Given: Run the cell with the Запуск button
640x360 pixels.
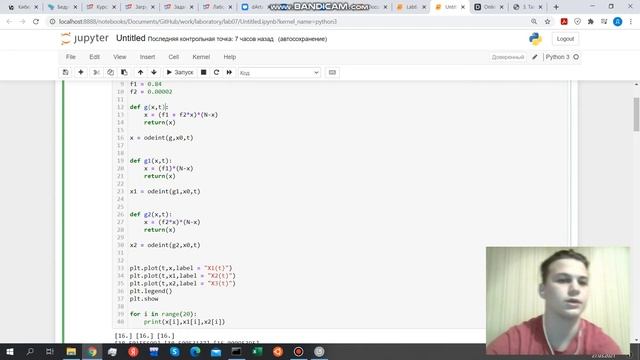Looking at the screenshot, I should (180, 72).
